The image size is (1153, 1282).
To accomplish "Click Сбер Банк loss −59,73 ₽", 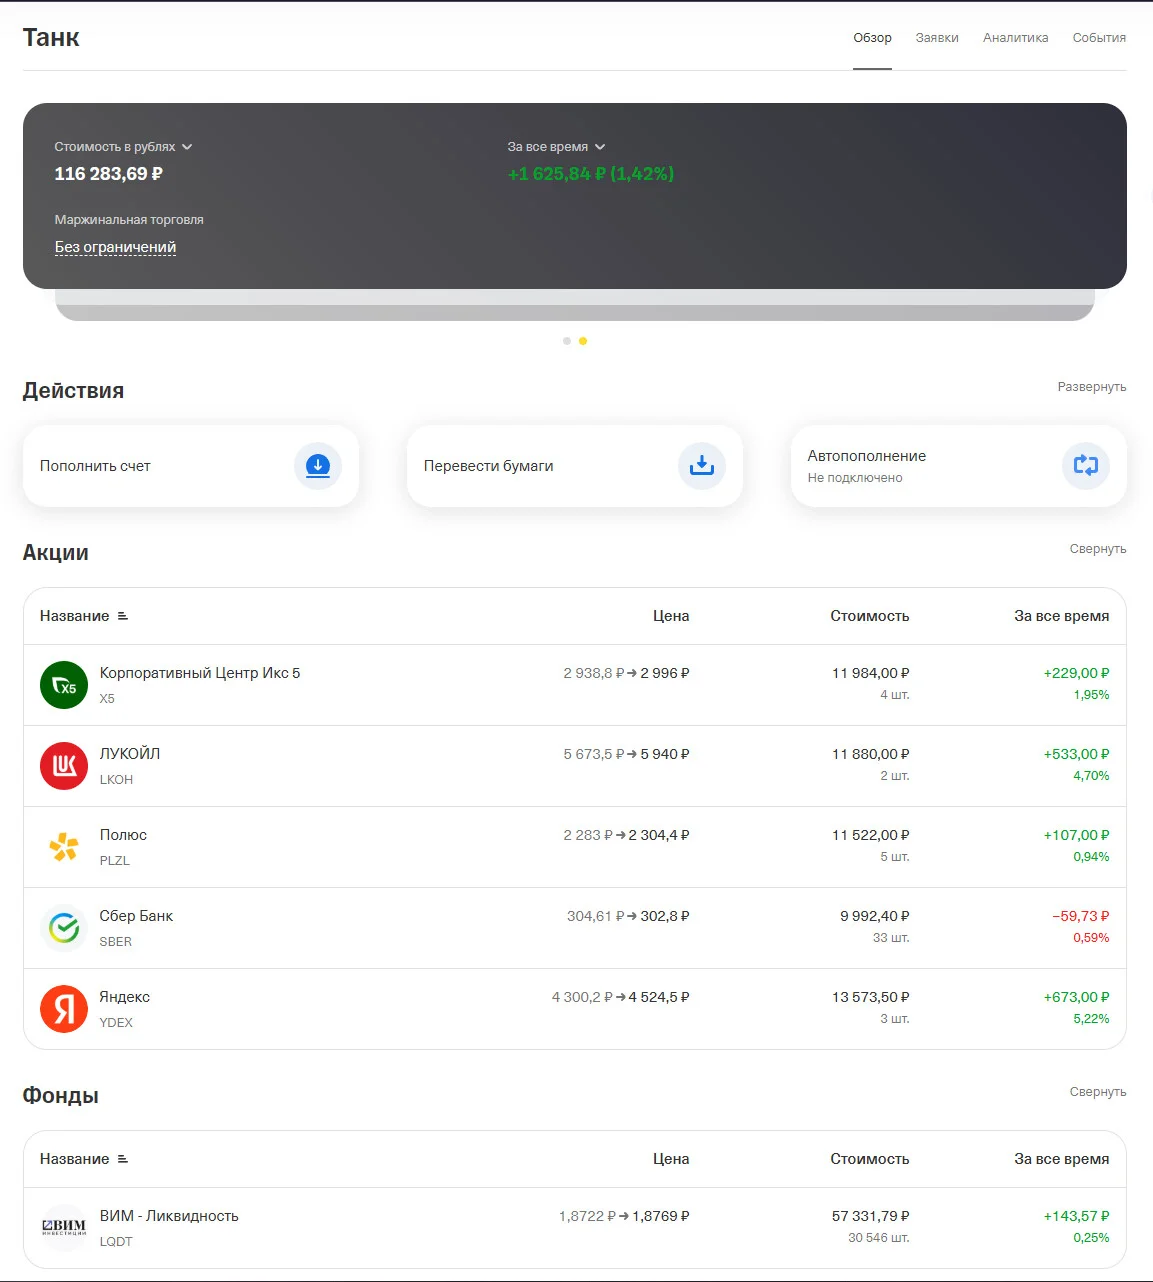I will pos(1081,916).
